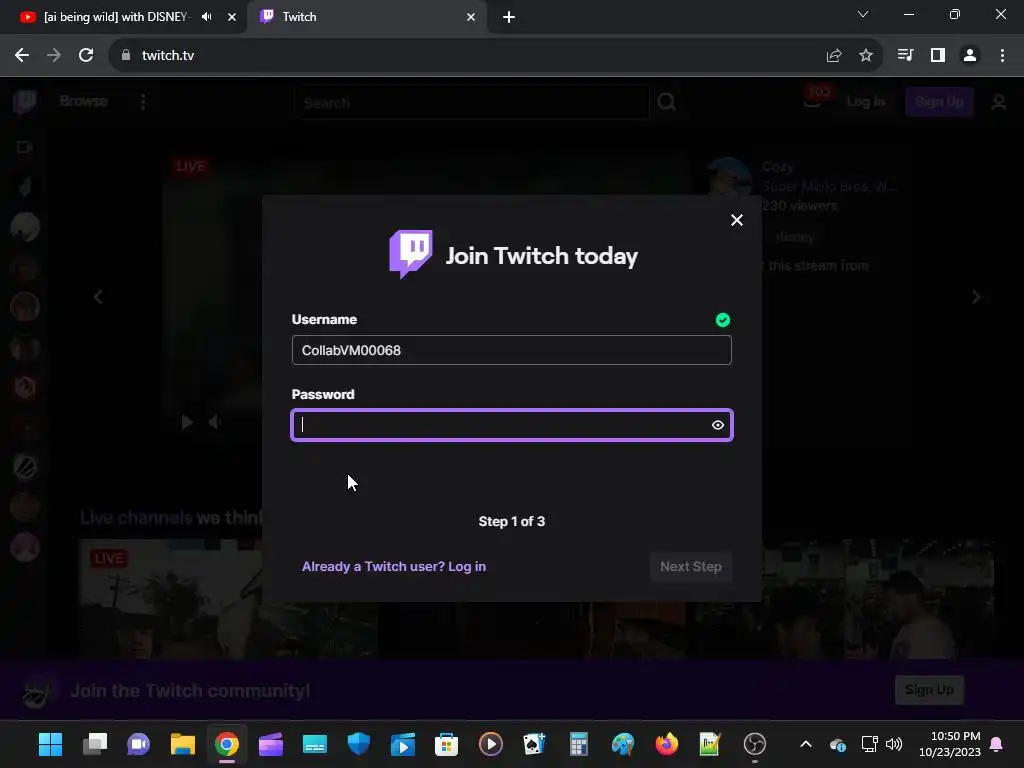Toggle the Chrome side panel
The image size is (1024, 768).
(938, 56)
